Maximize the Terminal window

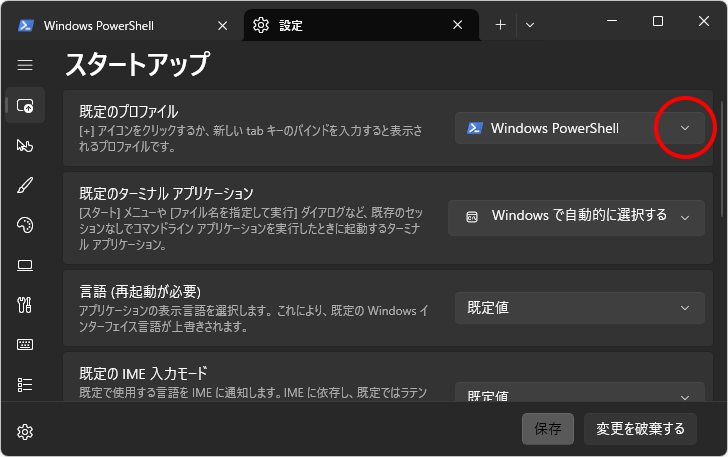coord(658,21)
